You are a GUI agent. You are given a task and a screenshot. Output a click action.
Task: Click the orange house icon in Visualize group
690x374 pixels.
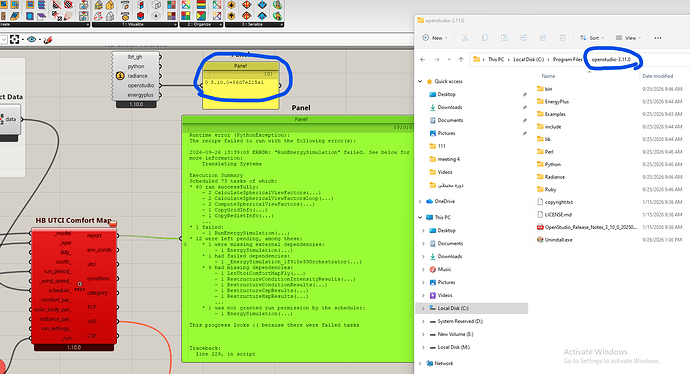coord(110,5)
